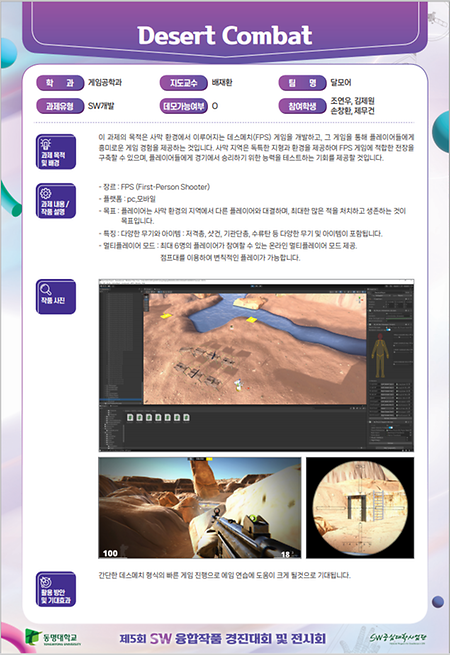The height and width of the screenshot is (655, 450).
Task: Toggle the blue switch above the humanoid avatar
Action: coord(388,330)
